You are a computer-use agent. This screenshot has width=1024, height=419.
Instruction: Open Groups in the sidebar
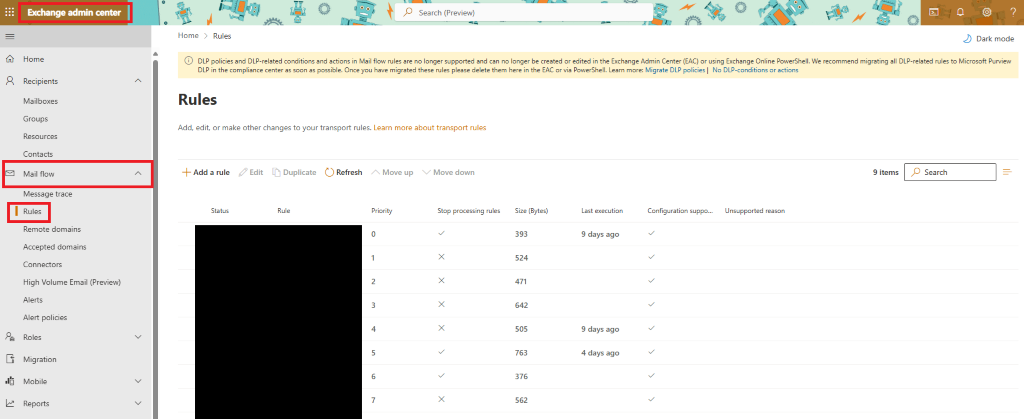[35, 119]
